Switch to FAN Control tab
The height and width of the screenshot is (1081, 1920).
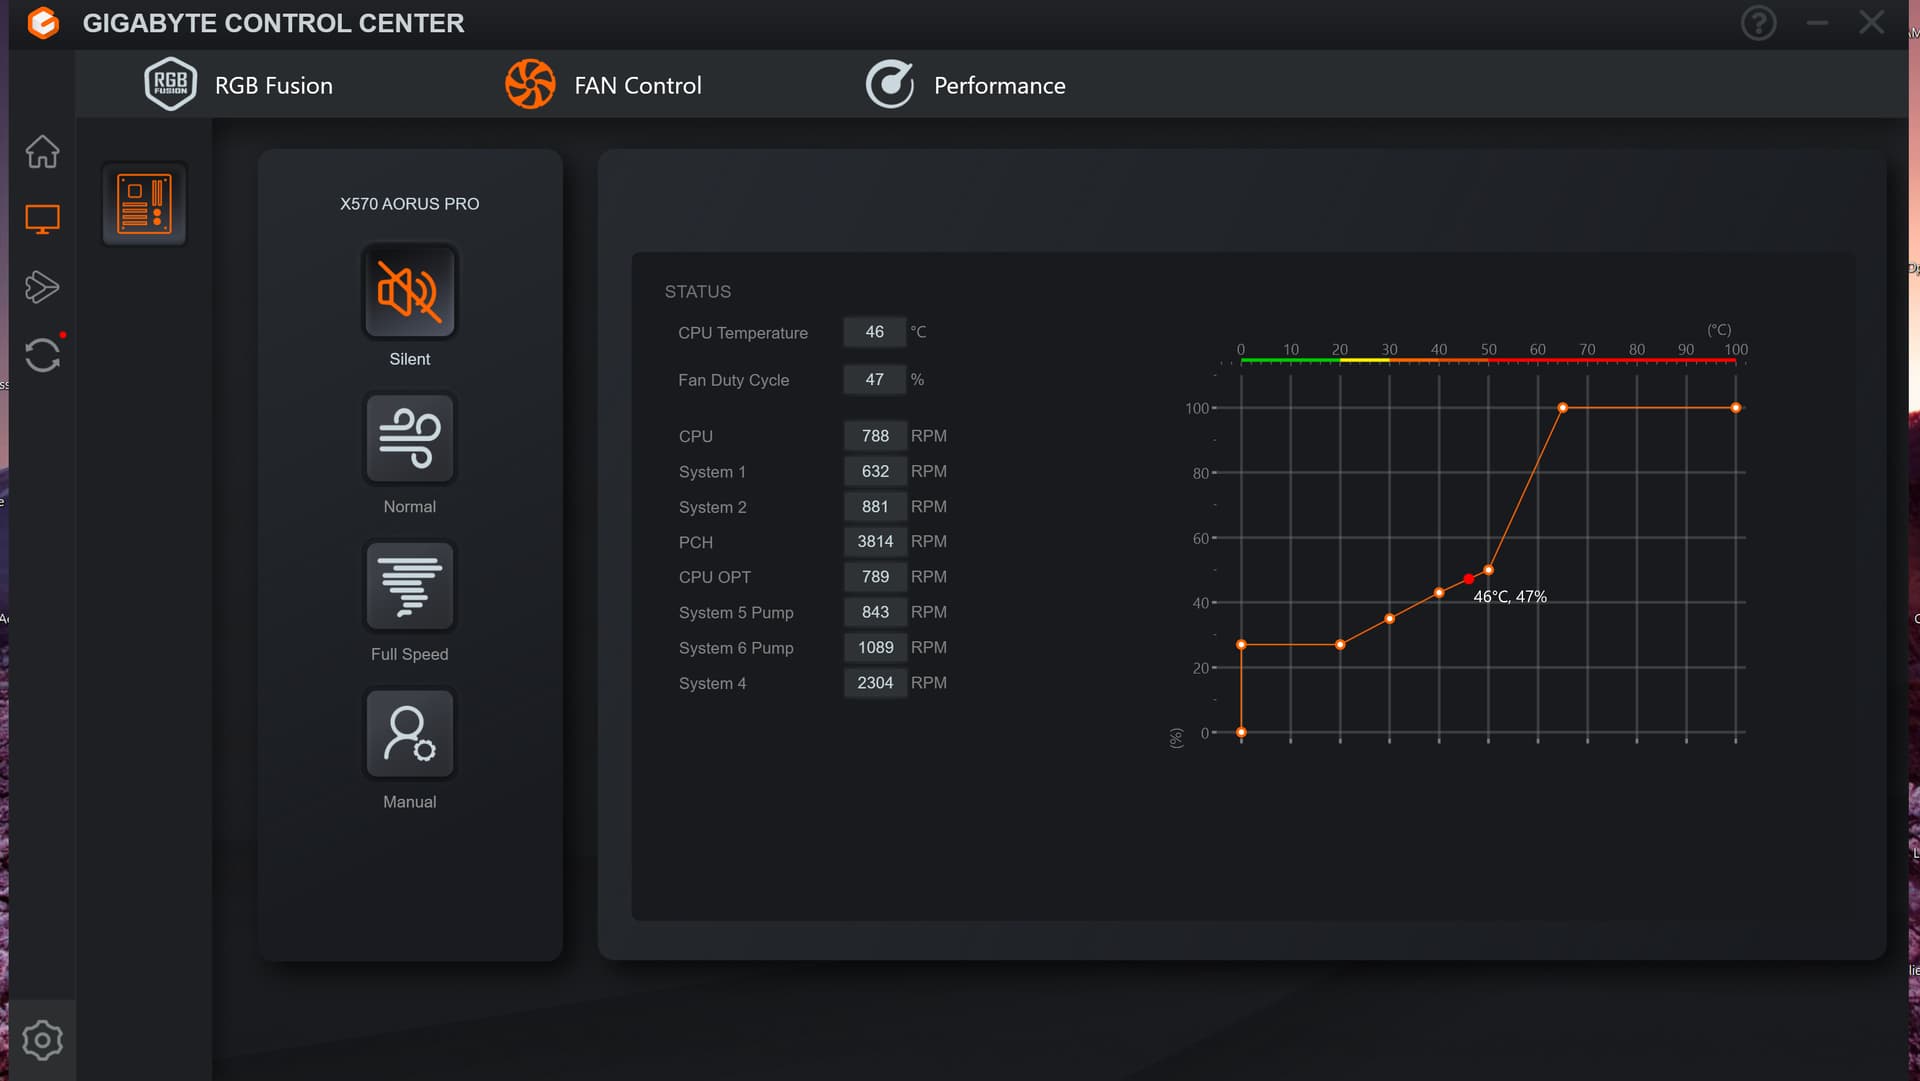coord(604,85)
